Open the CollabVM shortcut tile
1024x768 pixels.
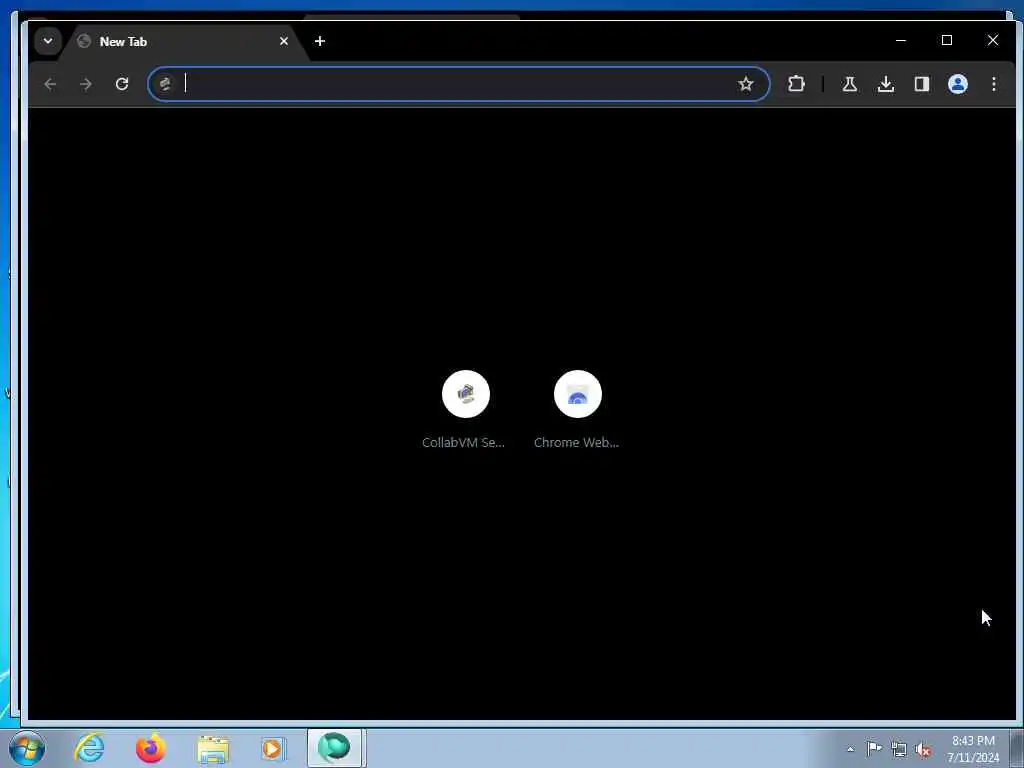pos(466,394)
